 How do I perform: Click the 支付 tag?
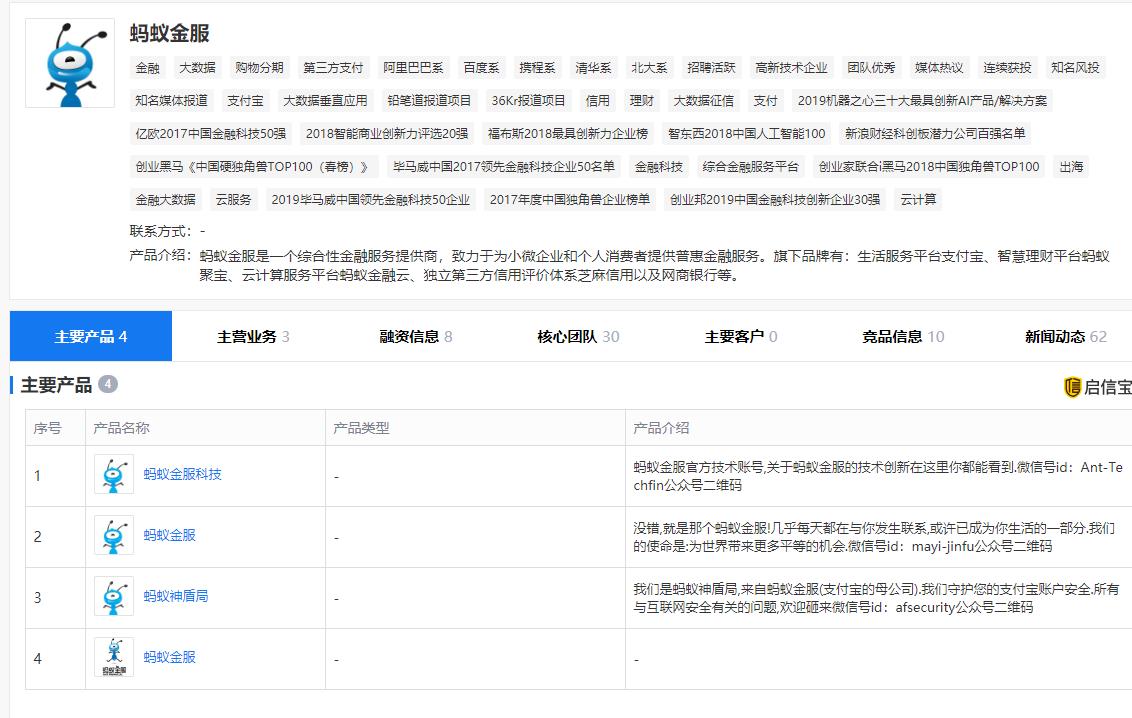765,101
